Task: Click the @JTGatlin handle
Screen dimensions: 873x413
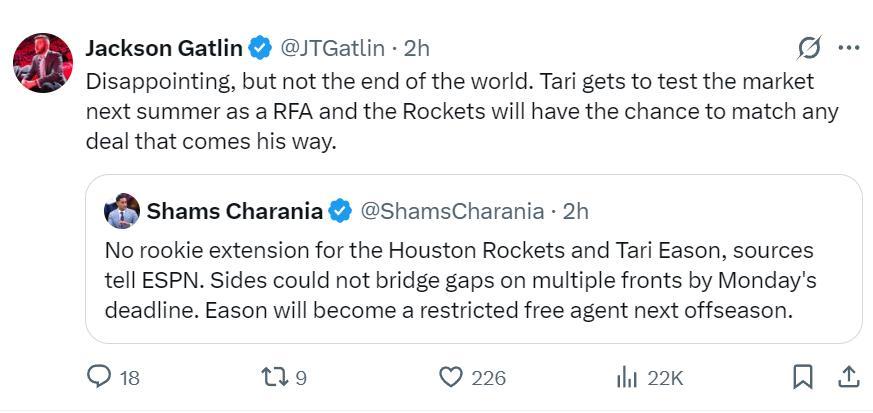Action: tap(333, 48)
